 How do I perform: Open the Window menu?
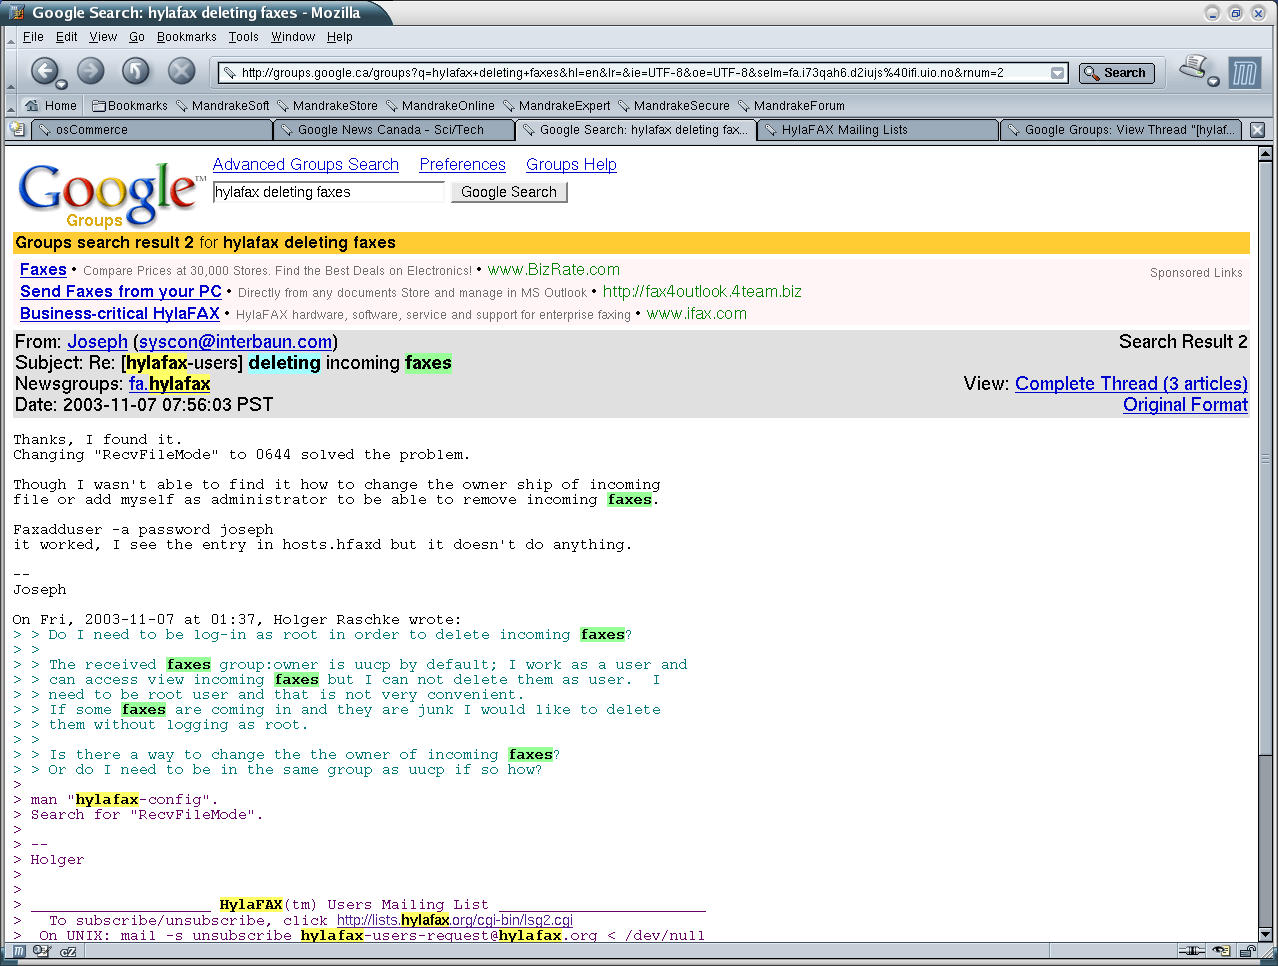tap(293, 37)
